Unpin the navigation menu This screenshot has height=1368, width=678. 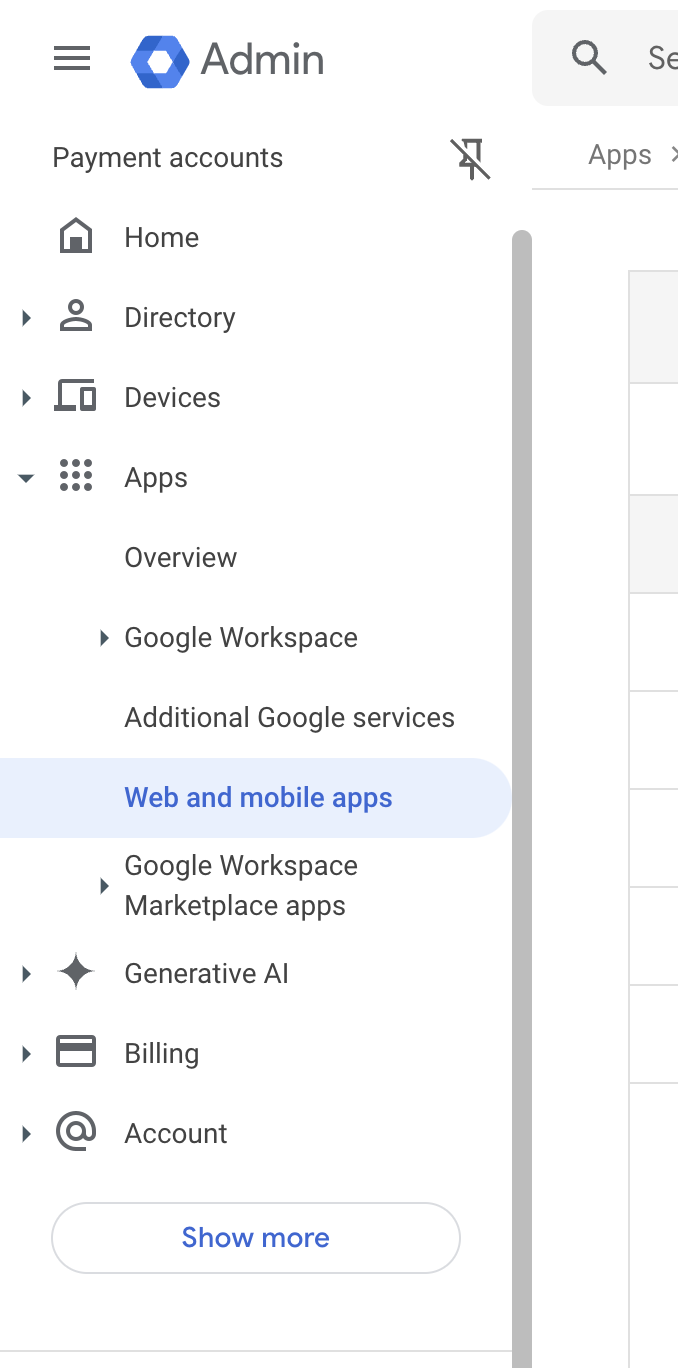pos(470,159)
